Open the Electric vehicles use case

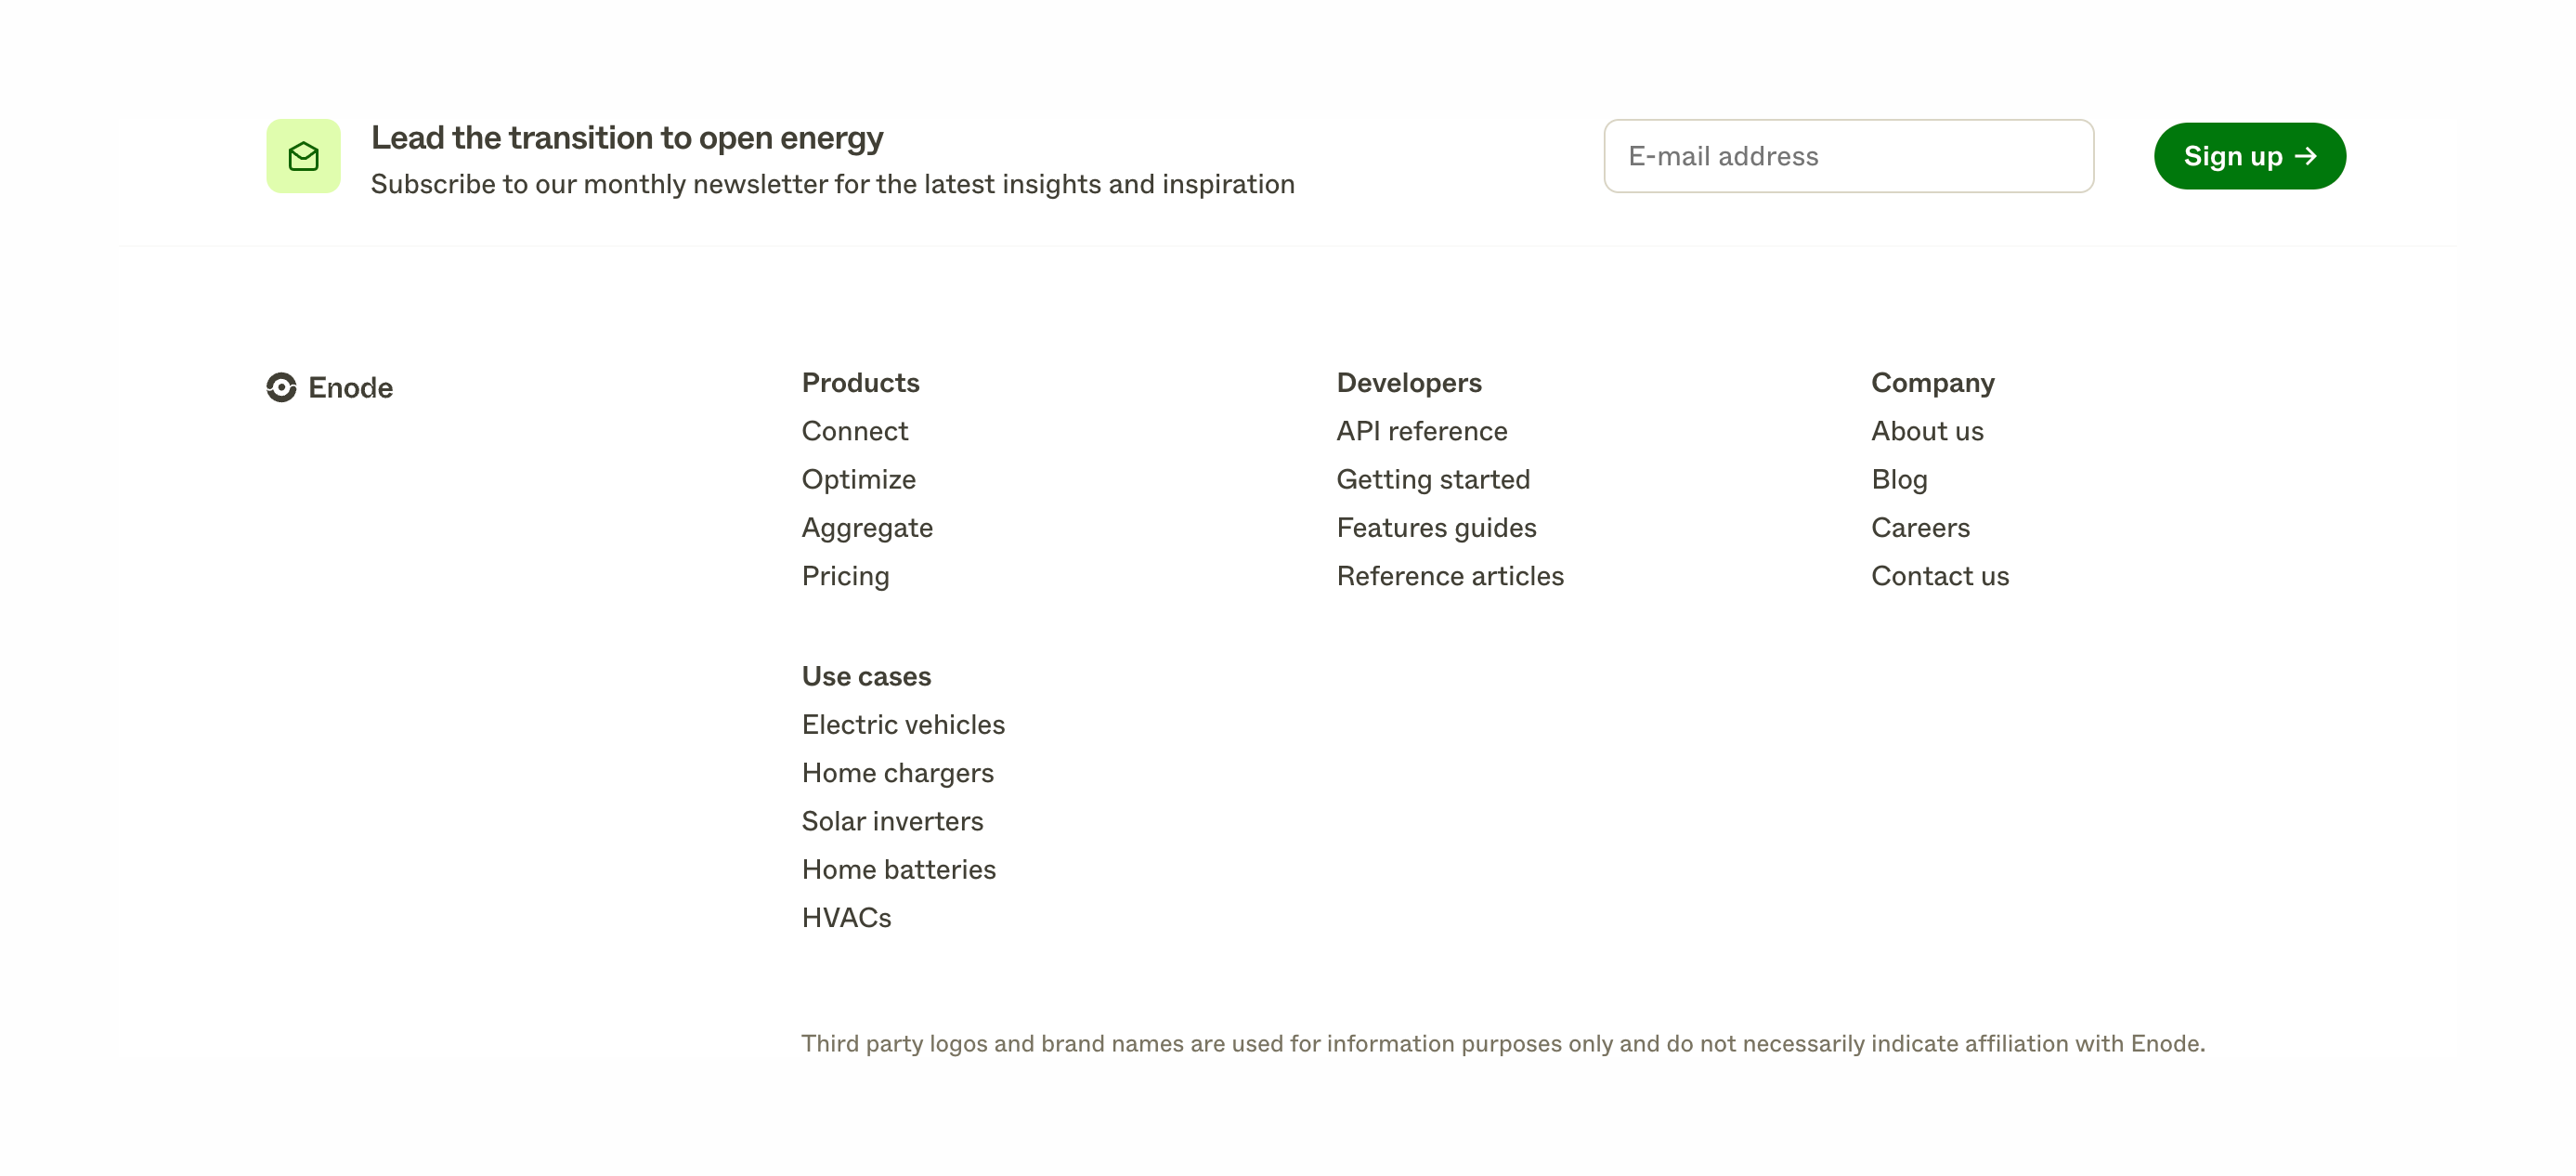pos(902,724)
